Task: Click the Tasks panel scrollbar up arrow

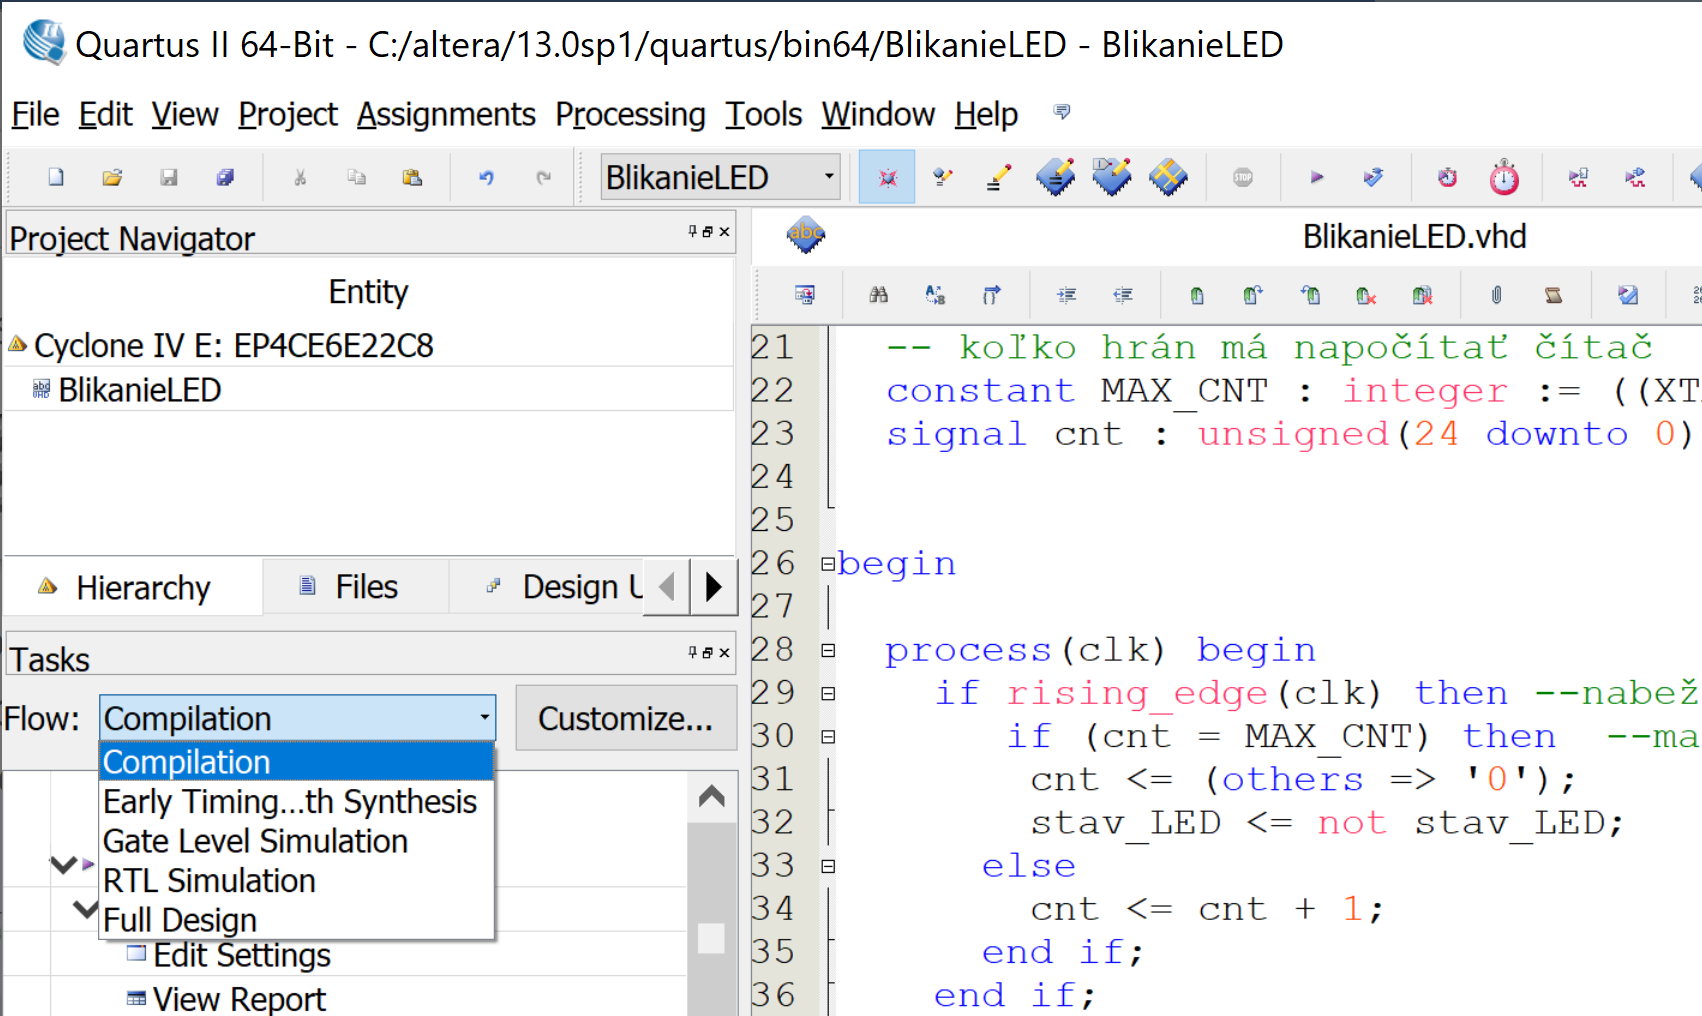Action: [711, 797]
